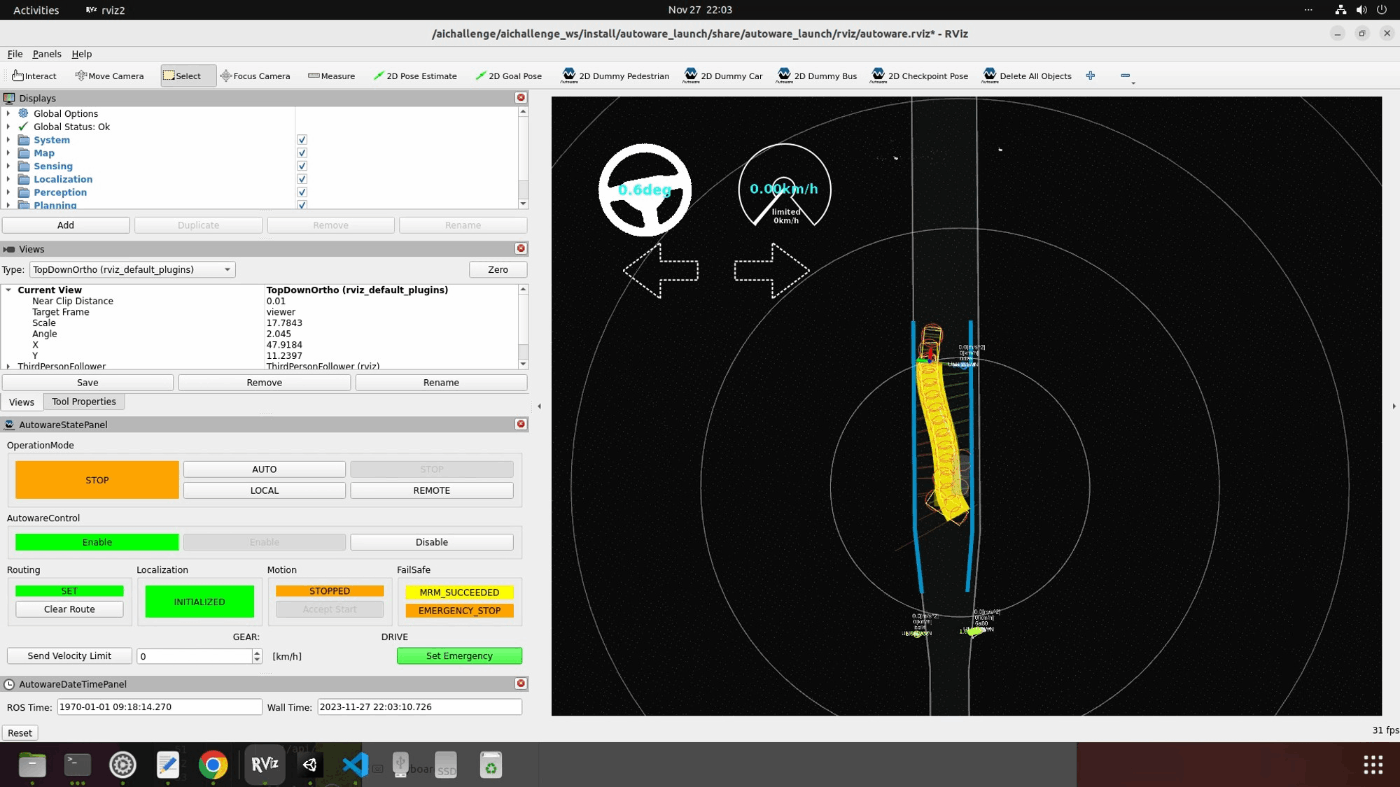Click the minus icon to remove a tool
The width and height of the screenshot is (1400, 787).
click(1125, 76)
